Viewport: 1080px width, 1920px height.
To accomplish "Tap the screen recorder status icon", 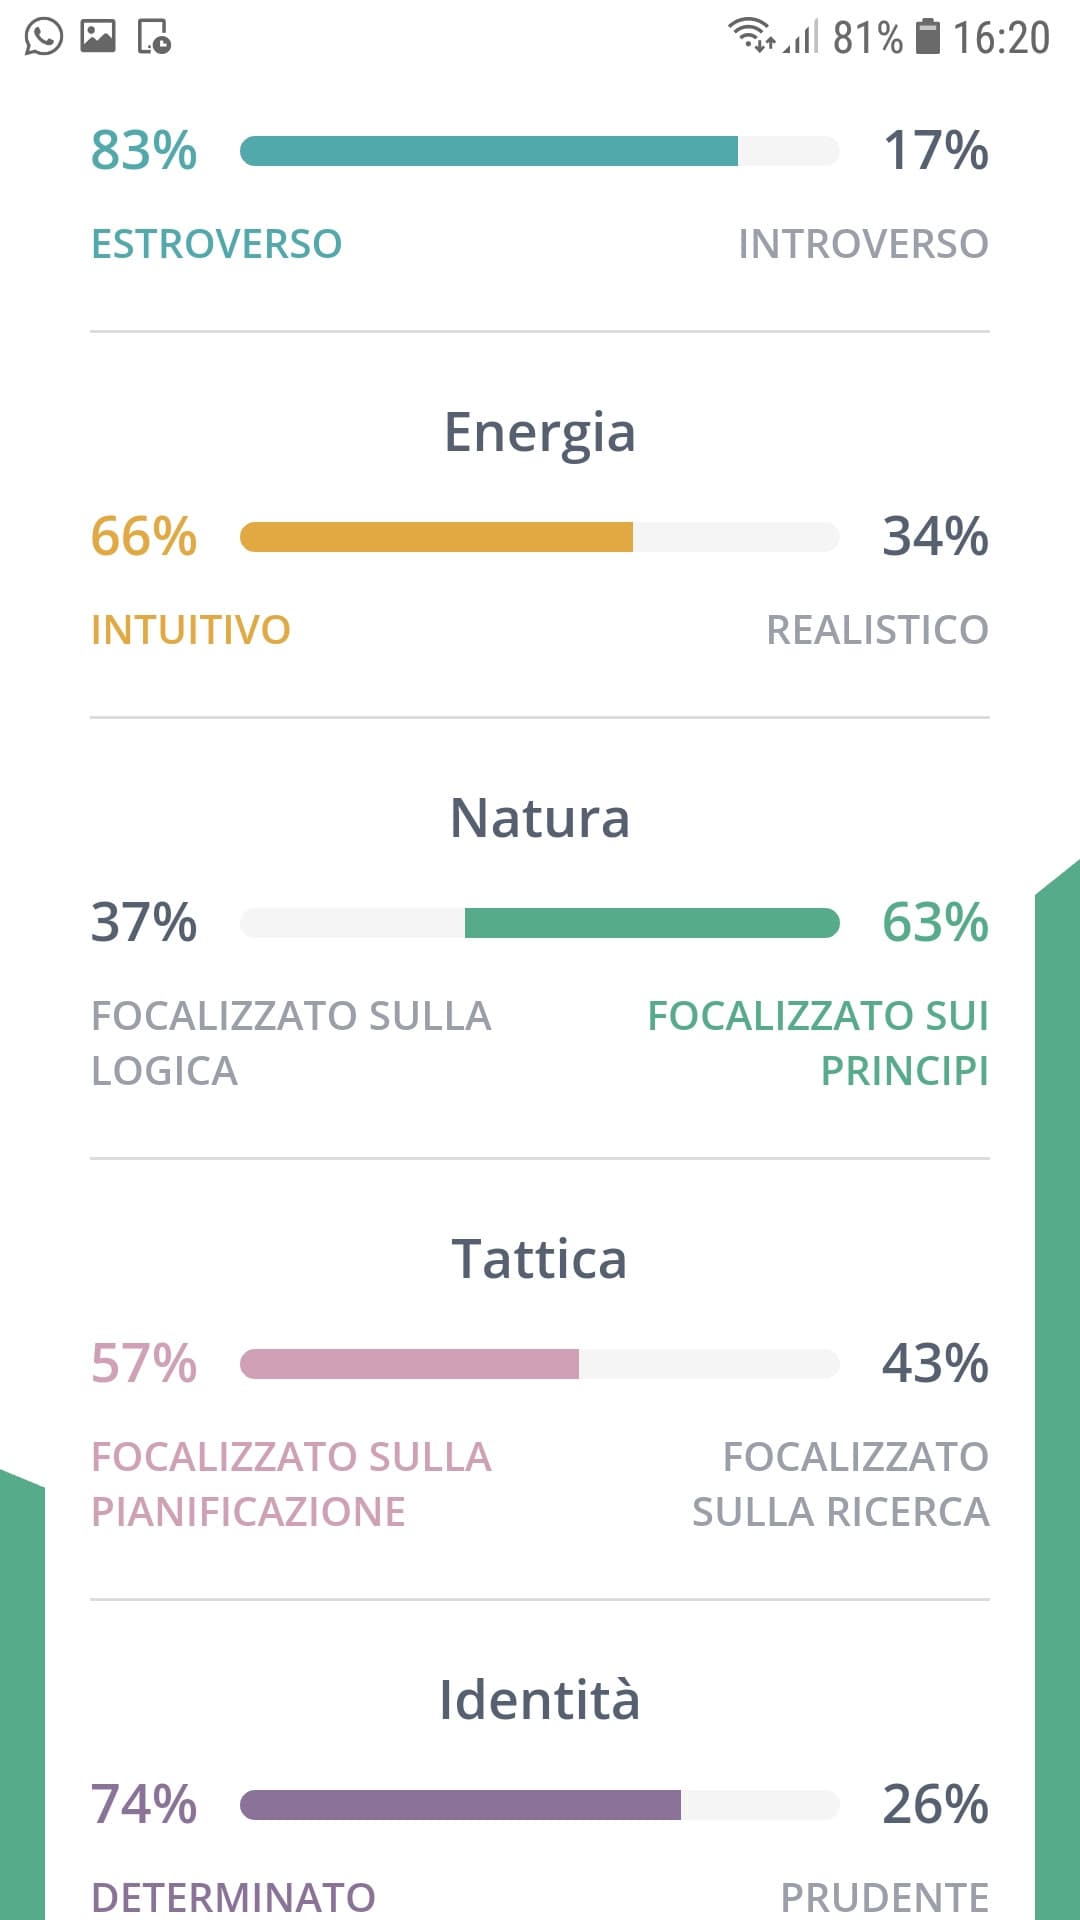I will coord(154,37).
